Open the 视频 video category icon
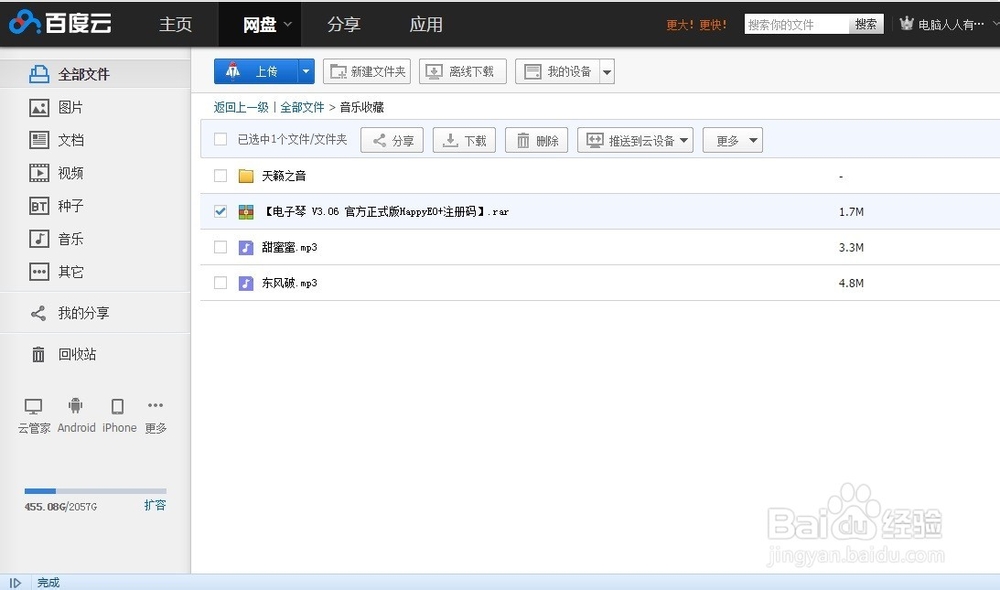Viewport: 1000px width, 590px height. click(x=39, y=173)
